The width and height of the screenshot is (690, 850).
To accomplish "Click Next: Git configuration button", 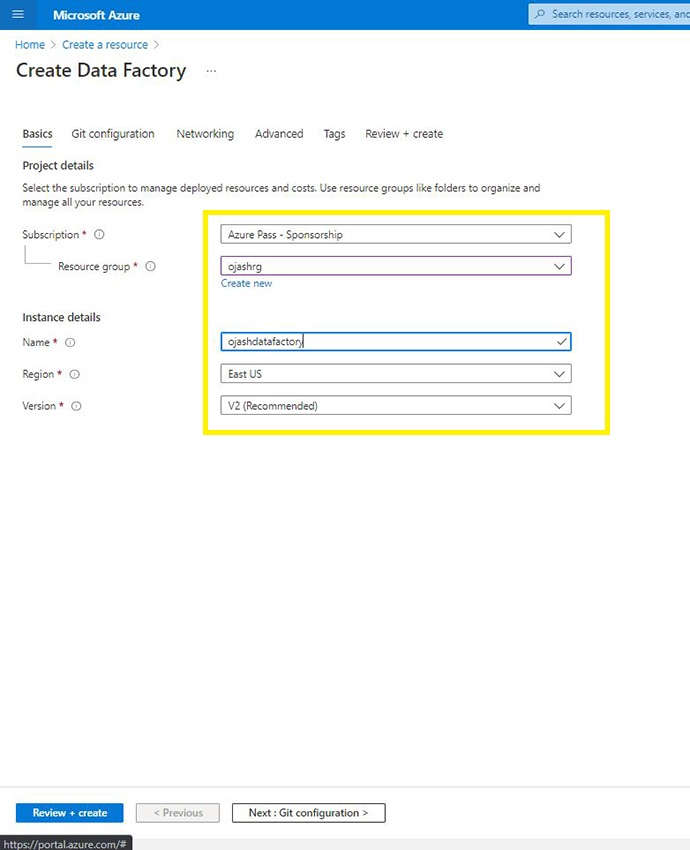I will point(308,813).
